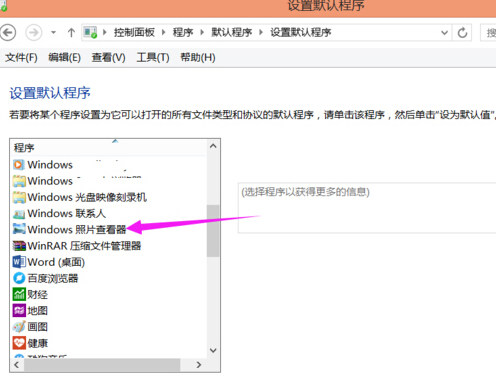This screenshot has height=375, width=496.
Task: Click the 程序 breadcrumb
Action: (183, 32)
